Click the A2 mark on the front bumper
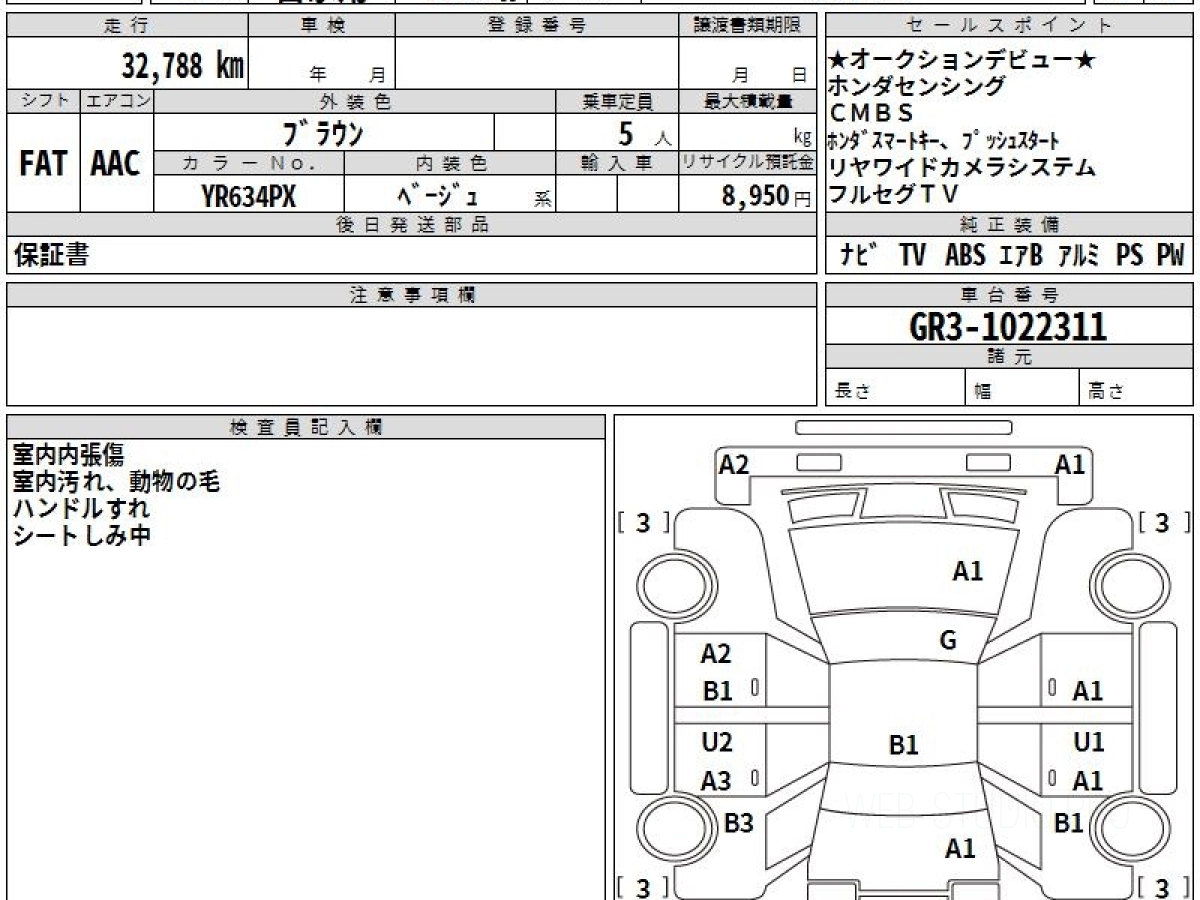 [x=734, y=464]
